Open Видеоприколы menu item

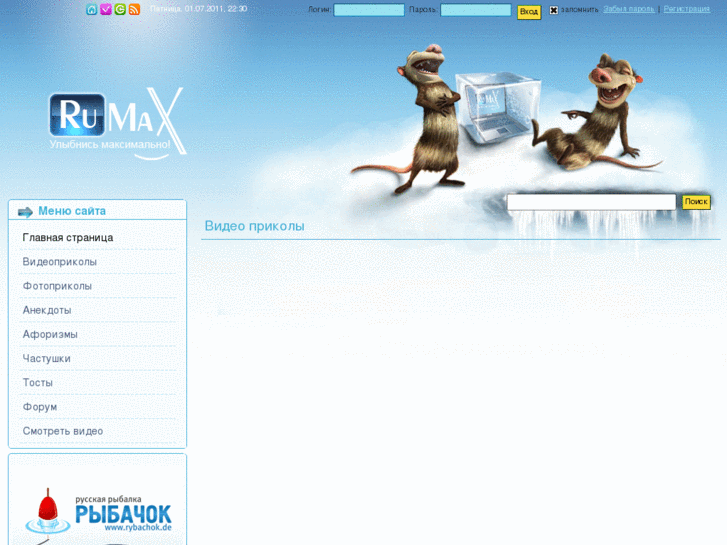(60, 262)
